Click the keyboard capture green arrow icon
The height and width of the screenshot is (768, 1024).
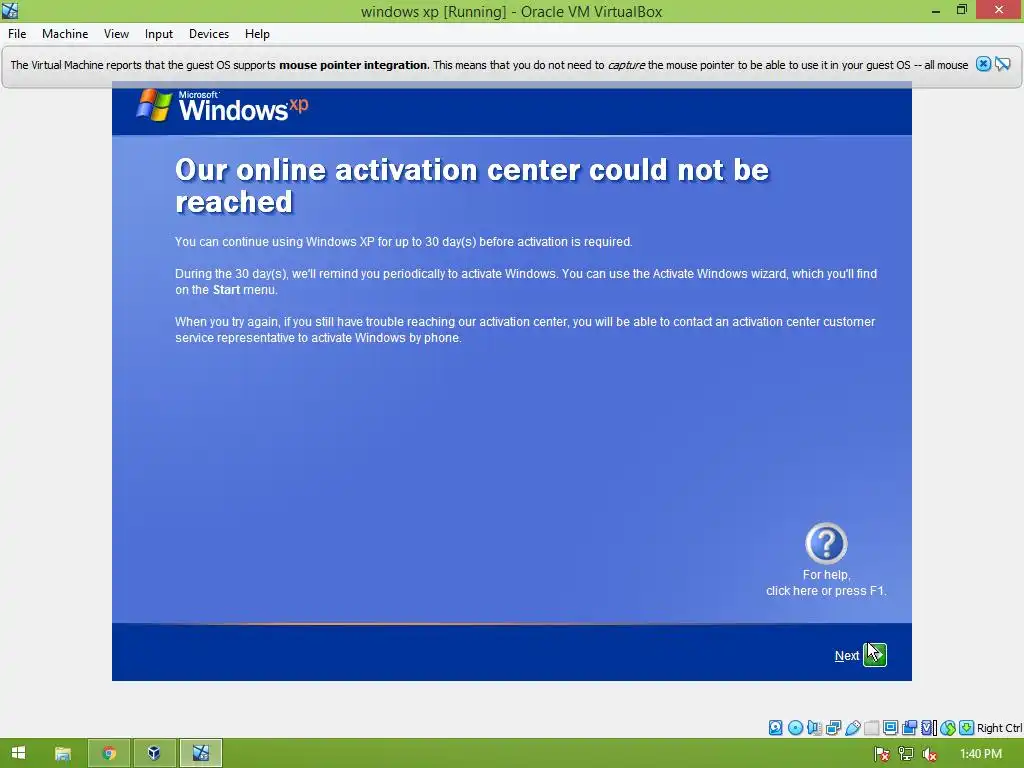point(967,728)
